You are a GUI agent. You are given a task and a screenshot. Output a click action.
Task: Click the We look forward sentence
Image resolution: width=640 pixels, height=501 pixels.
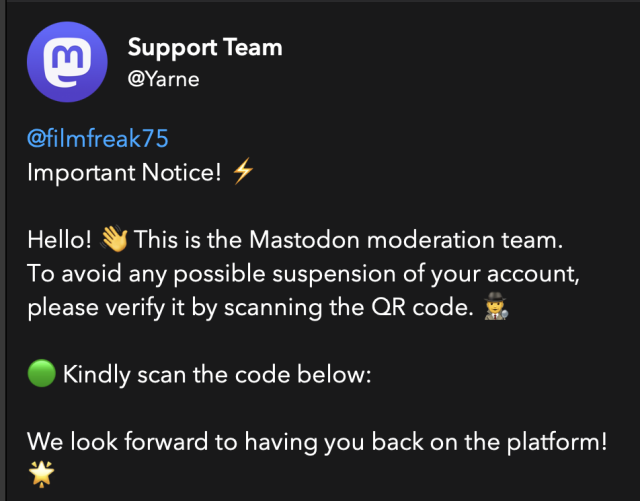(317, 442)
